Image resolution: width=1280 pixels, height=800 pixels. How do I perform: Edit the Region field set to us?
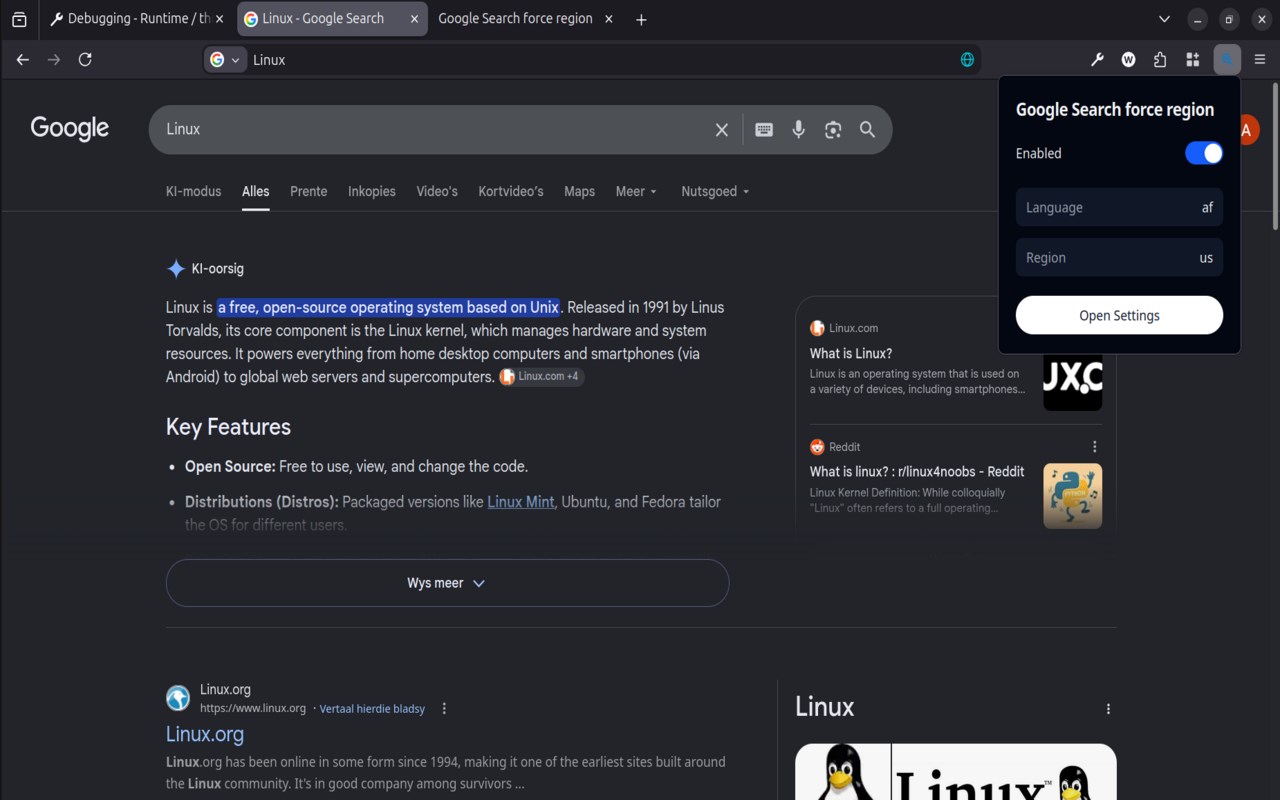coord(1119,257)
